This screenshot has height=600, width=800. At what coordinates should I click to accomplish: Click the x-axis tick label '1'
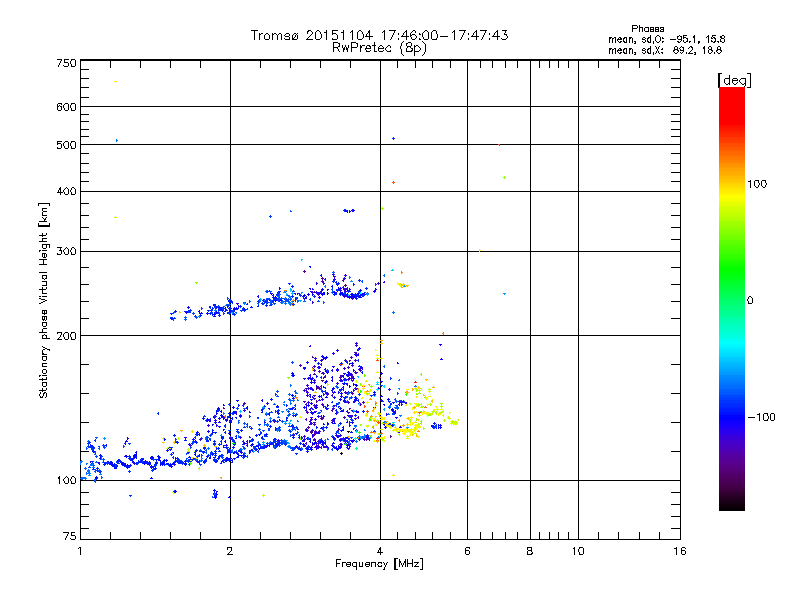tap(80, 551)
